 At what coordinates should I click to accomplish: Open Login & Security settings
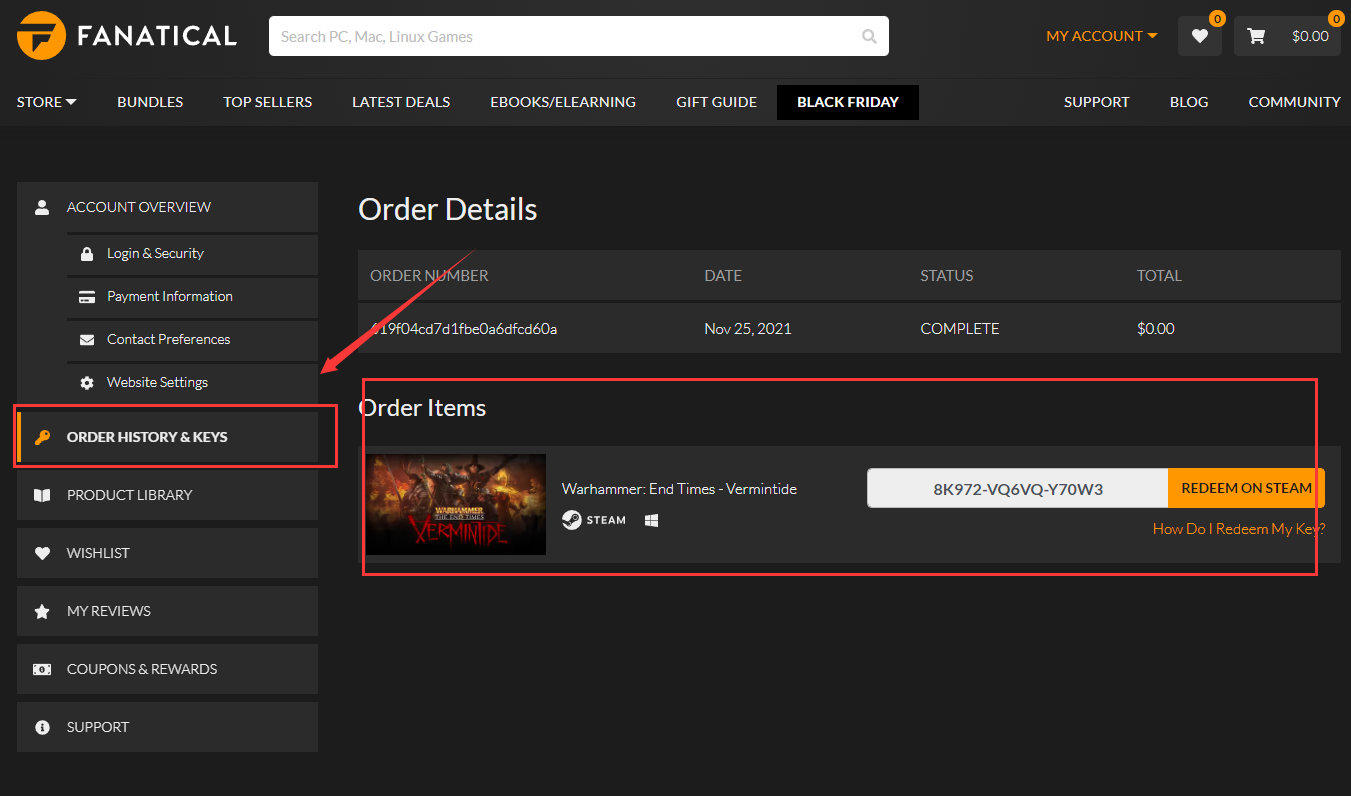pos(193,254)
